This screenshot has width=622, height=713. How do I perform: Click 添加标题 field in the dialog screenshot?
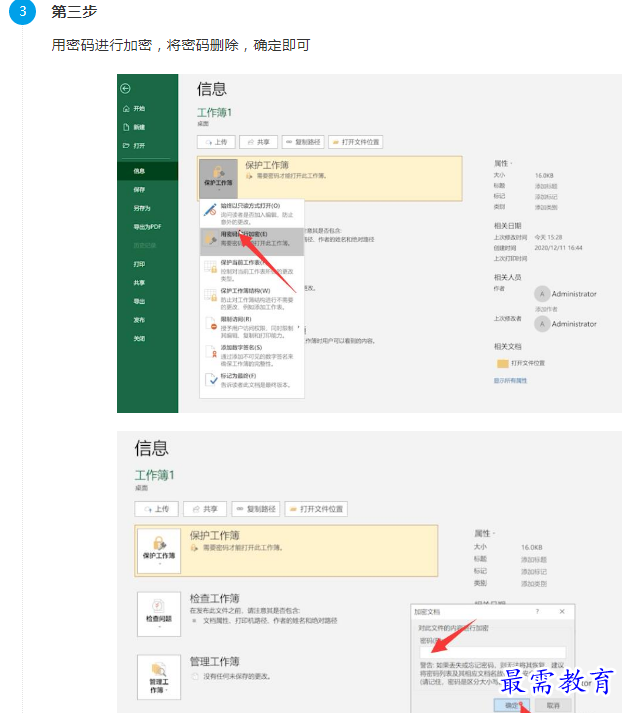[534, 559]
